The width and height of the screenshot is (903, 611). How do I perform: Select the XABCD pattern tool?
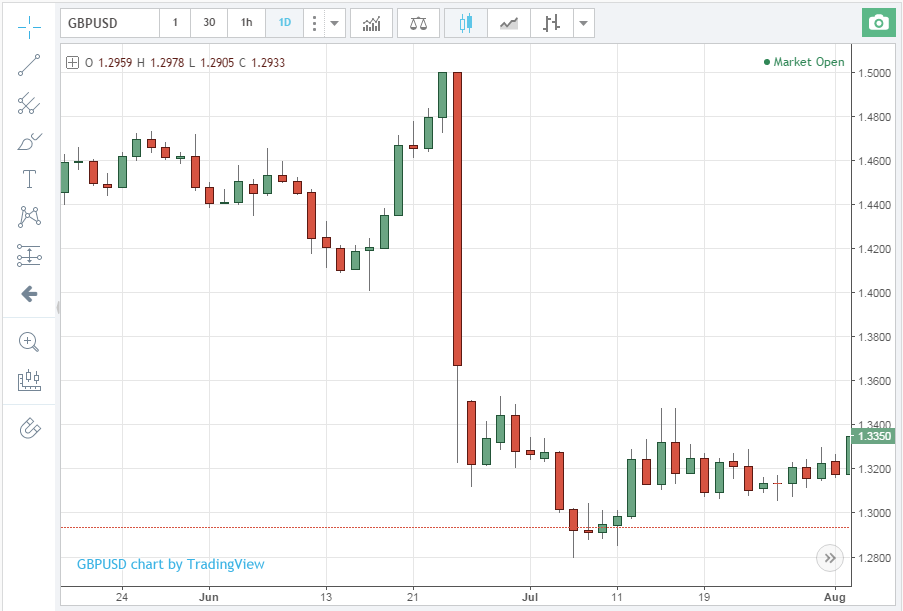[29, 217]
